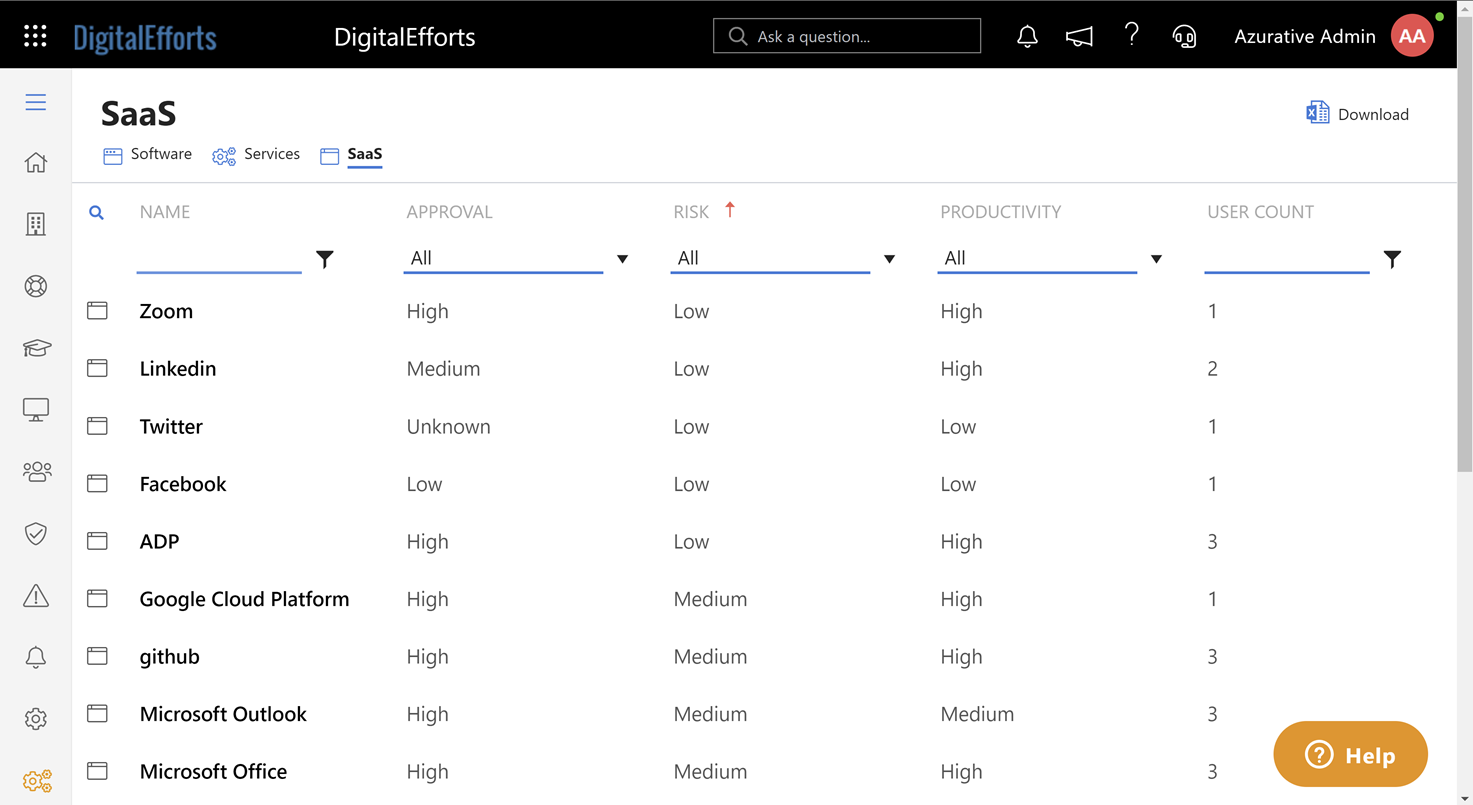Click the DigitalEfforts logo
1473x805 pixels.
[x=145, y=38]
